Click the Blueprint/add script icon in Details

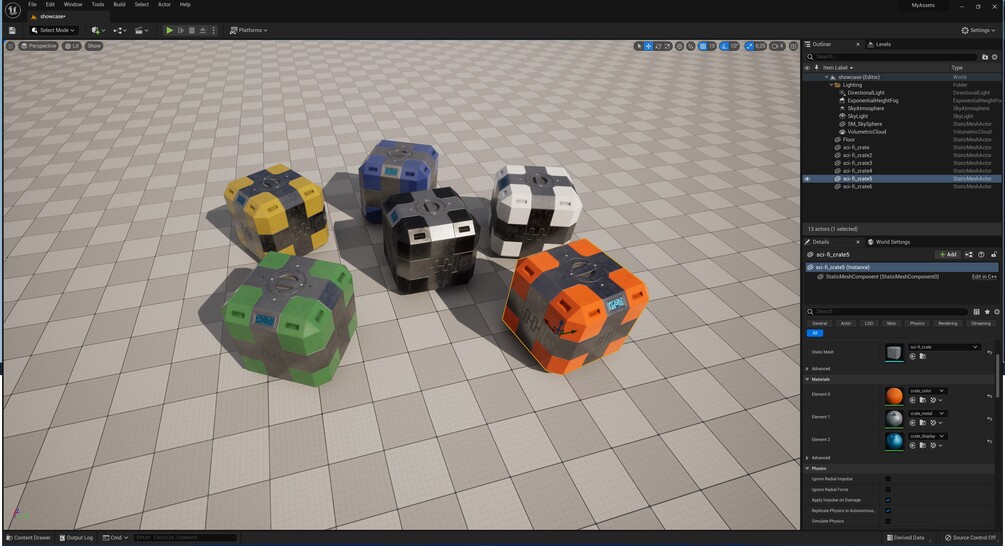968,254
